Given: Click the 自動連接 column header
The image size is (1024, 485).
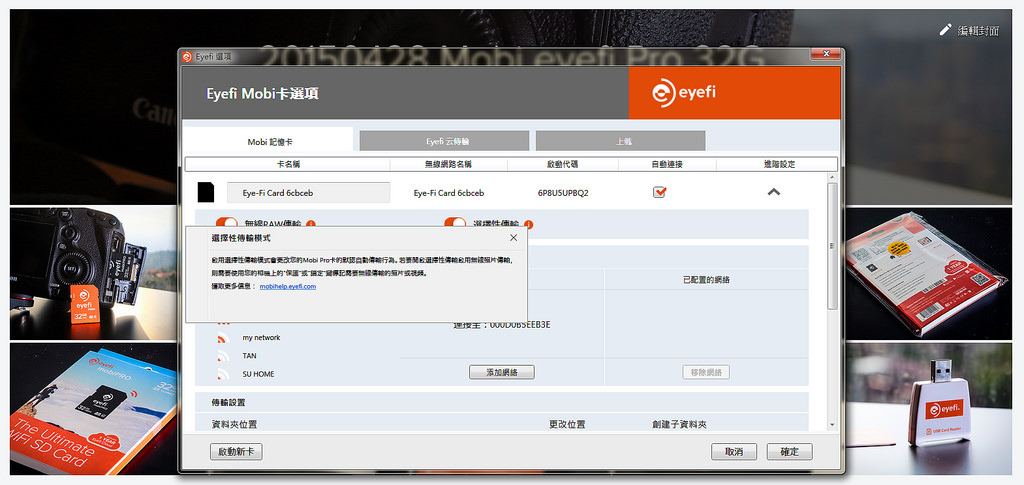Looking at the screenshot, I should (x=667, y=164).
